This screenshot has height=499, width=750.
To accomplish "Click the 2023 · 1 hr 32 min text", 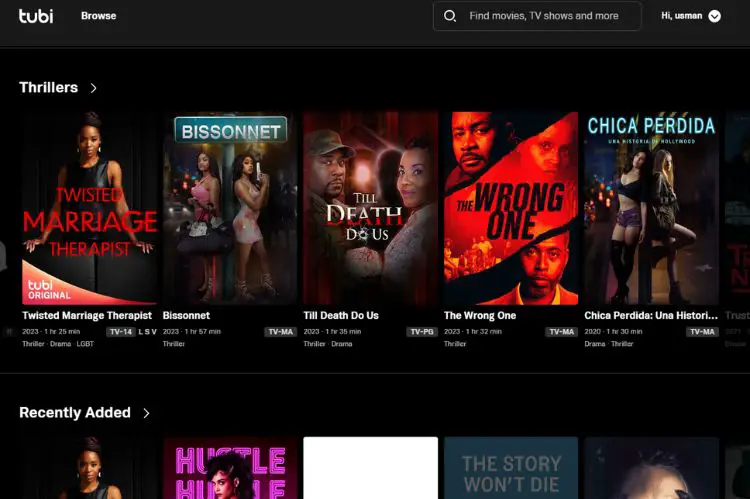I will pos(473,332).
